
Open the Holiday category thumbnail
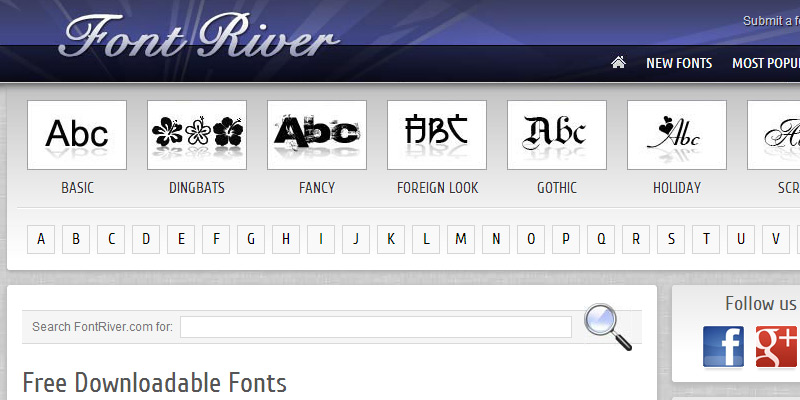click(677, 135)
